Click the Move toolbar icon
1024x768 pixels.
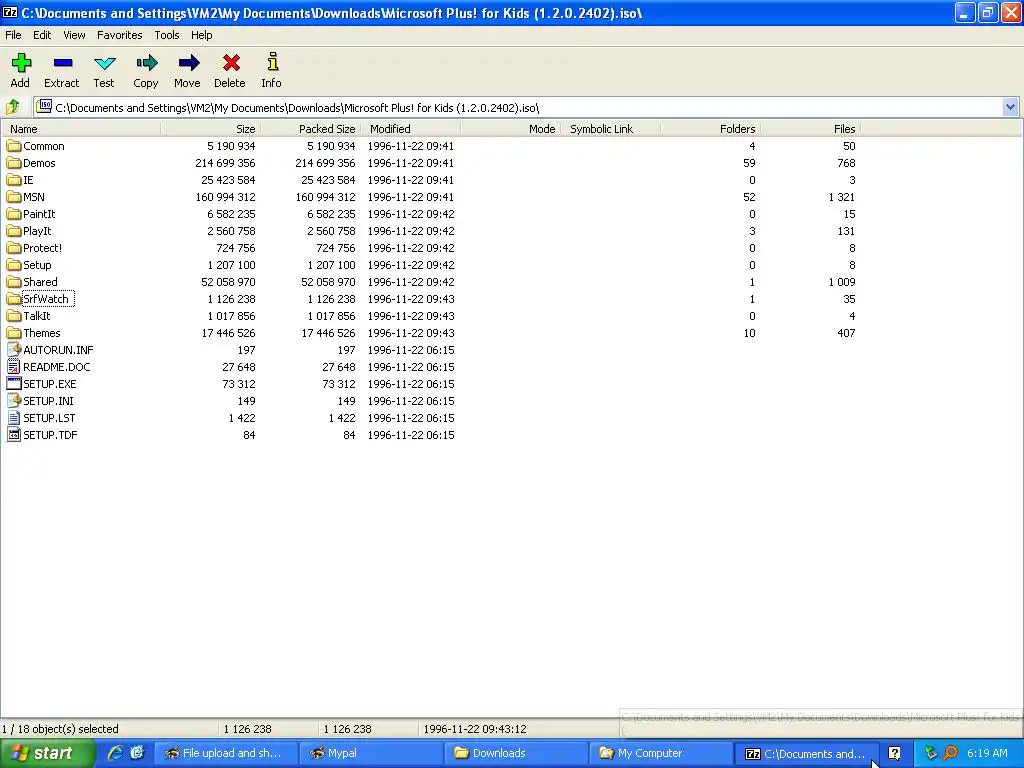(188, 63)
